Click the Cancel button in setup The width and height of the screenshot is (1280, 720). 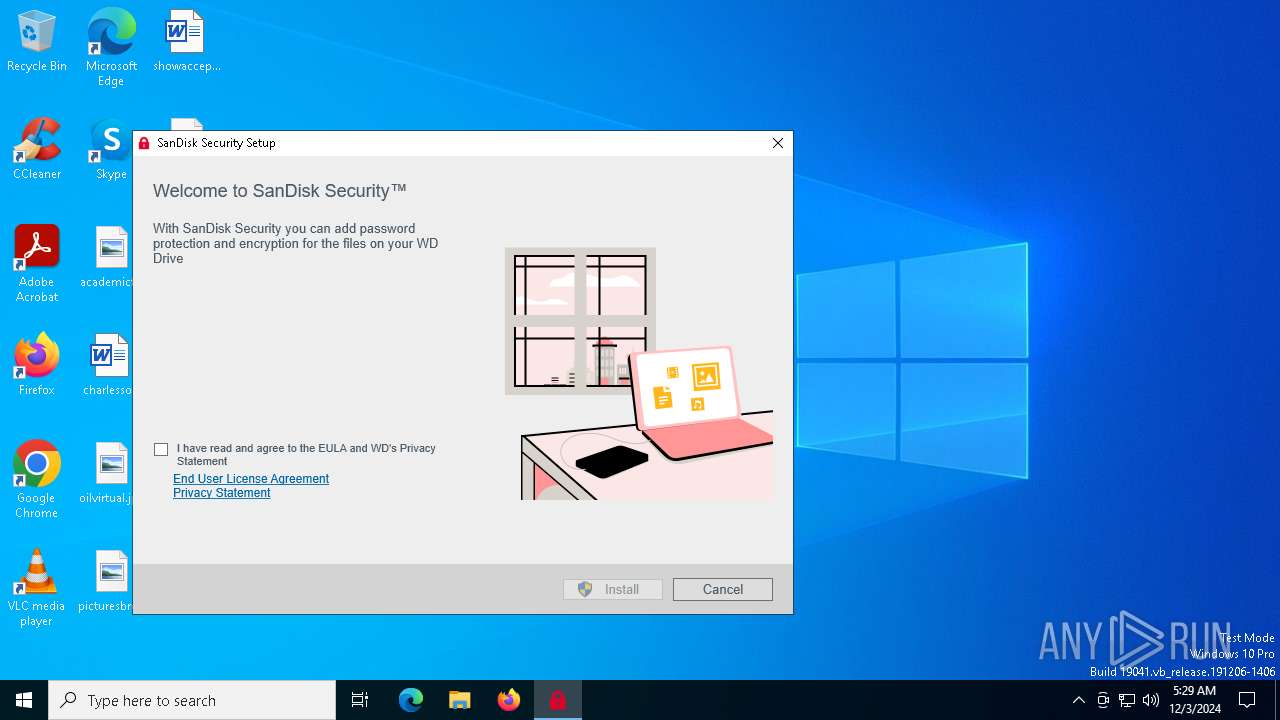723,590
